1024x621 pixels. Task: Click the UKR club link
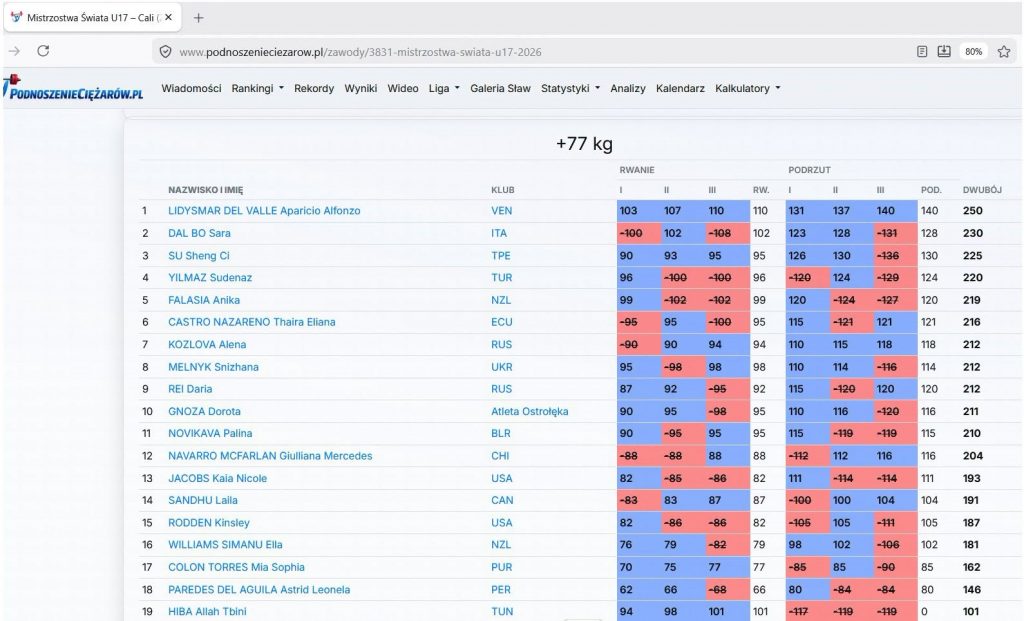502,367
